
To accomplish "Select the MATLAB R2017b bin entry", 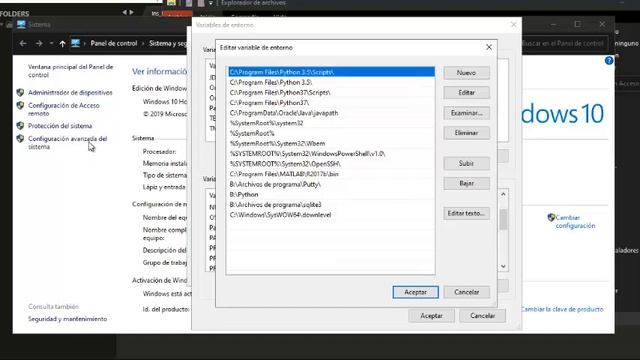I will pos(331,174).
